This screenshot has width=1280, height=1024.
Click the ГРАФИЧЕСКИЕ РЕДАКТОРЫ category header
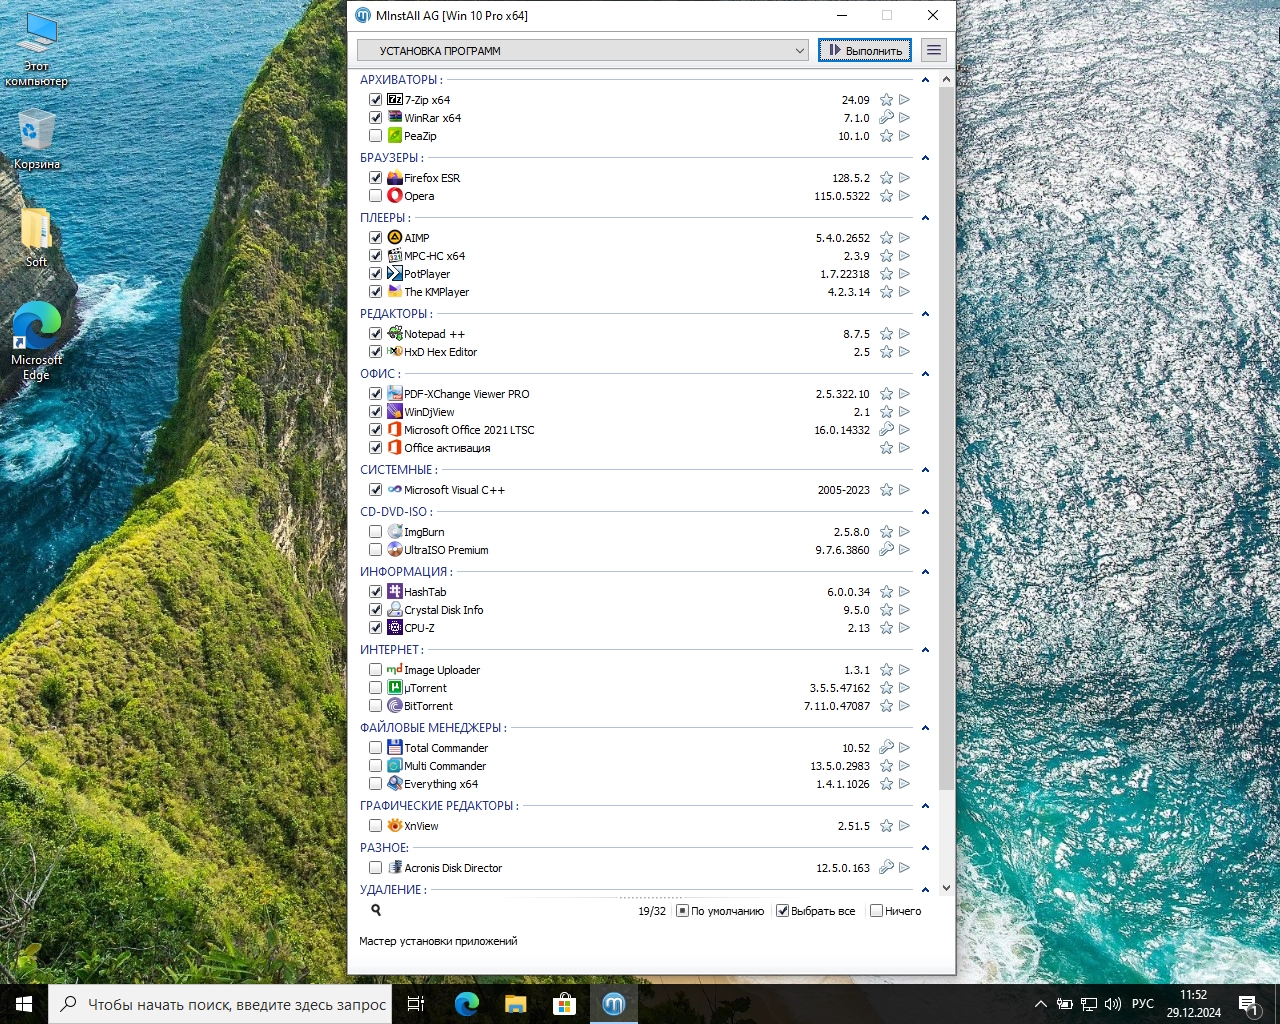coord(439,806)
